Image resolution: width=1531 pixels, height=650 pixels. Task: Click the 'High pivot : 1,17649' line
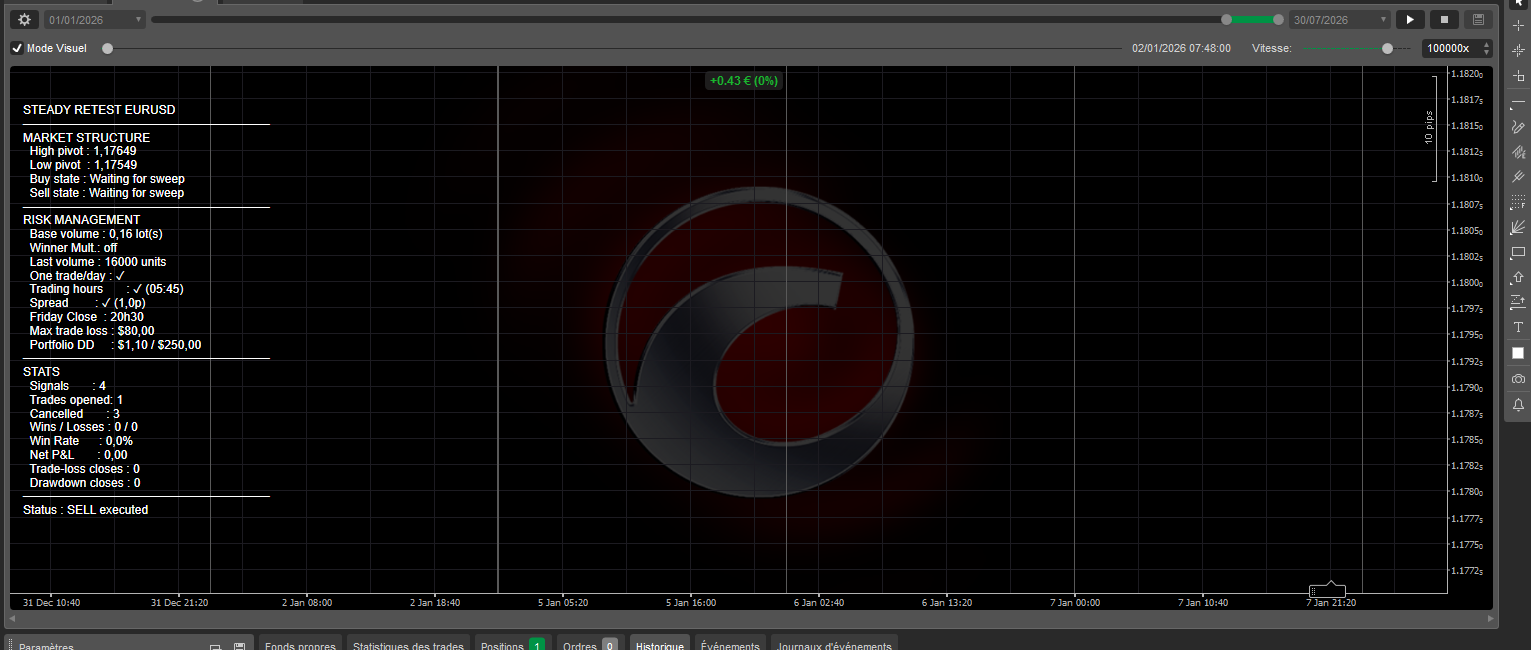point(83,151)
